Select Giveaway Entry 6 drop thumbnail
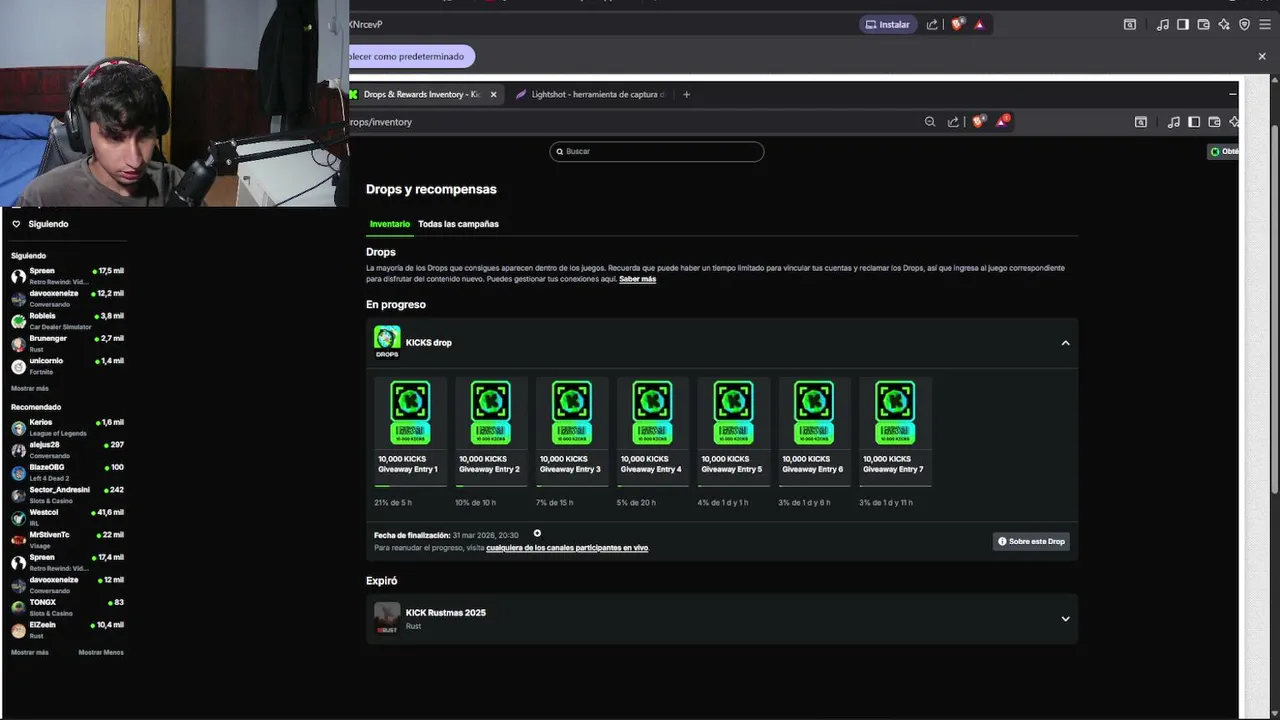1280x720 pixels. [814, 412]
